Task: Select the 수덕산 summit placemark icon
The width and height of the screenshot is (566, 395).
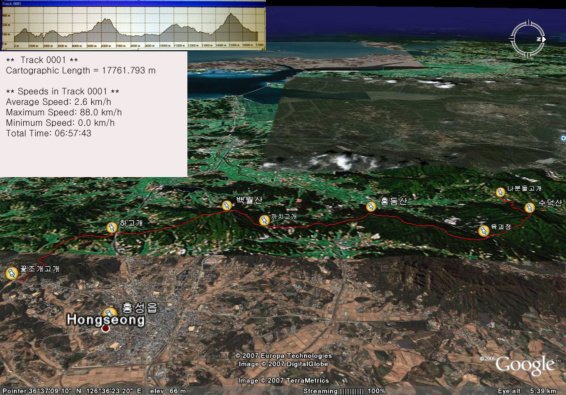Action: pyautogui.click(x=530, y=208)
